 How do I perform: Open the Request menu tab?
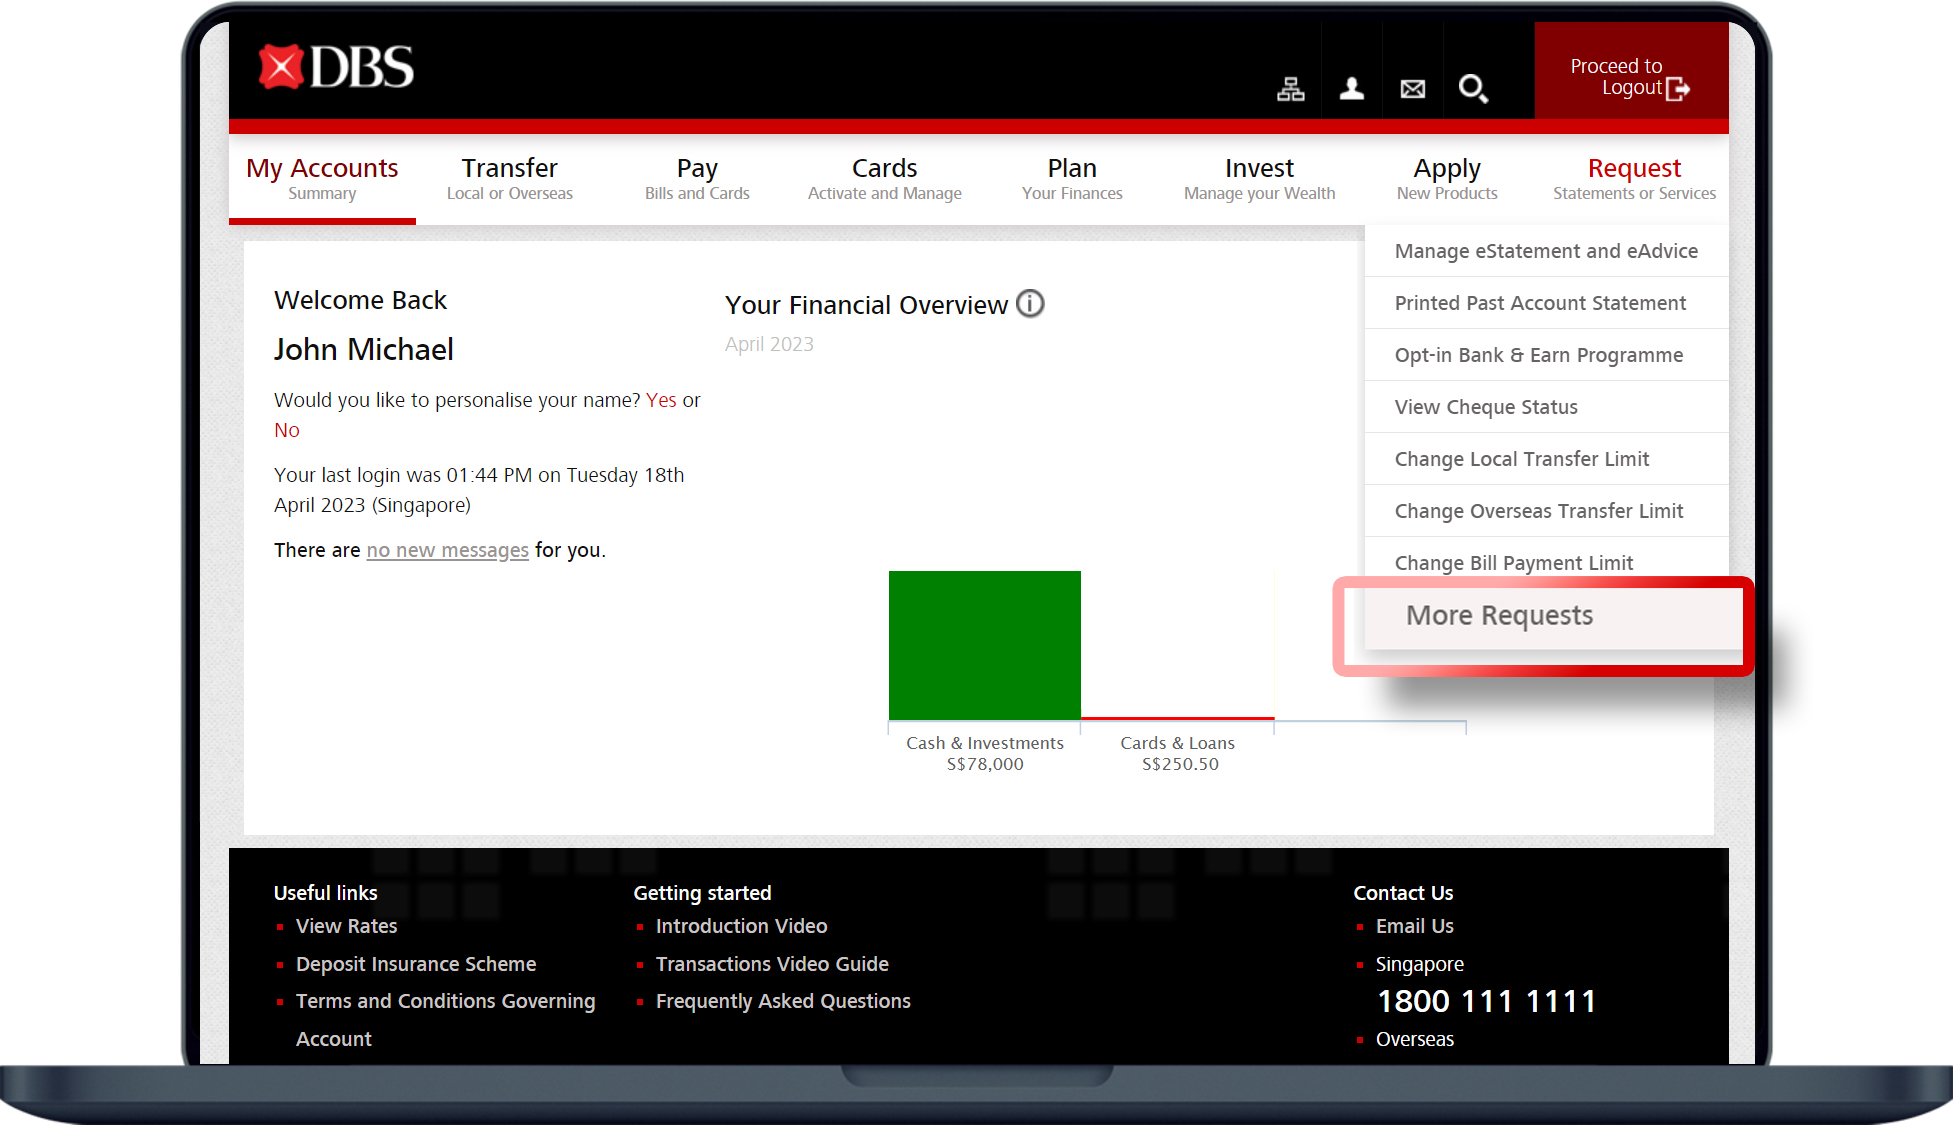click(x=1634, y=178)
